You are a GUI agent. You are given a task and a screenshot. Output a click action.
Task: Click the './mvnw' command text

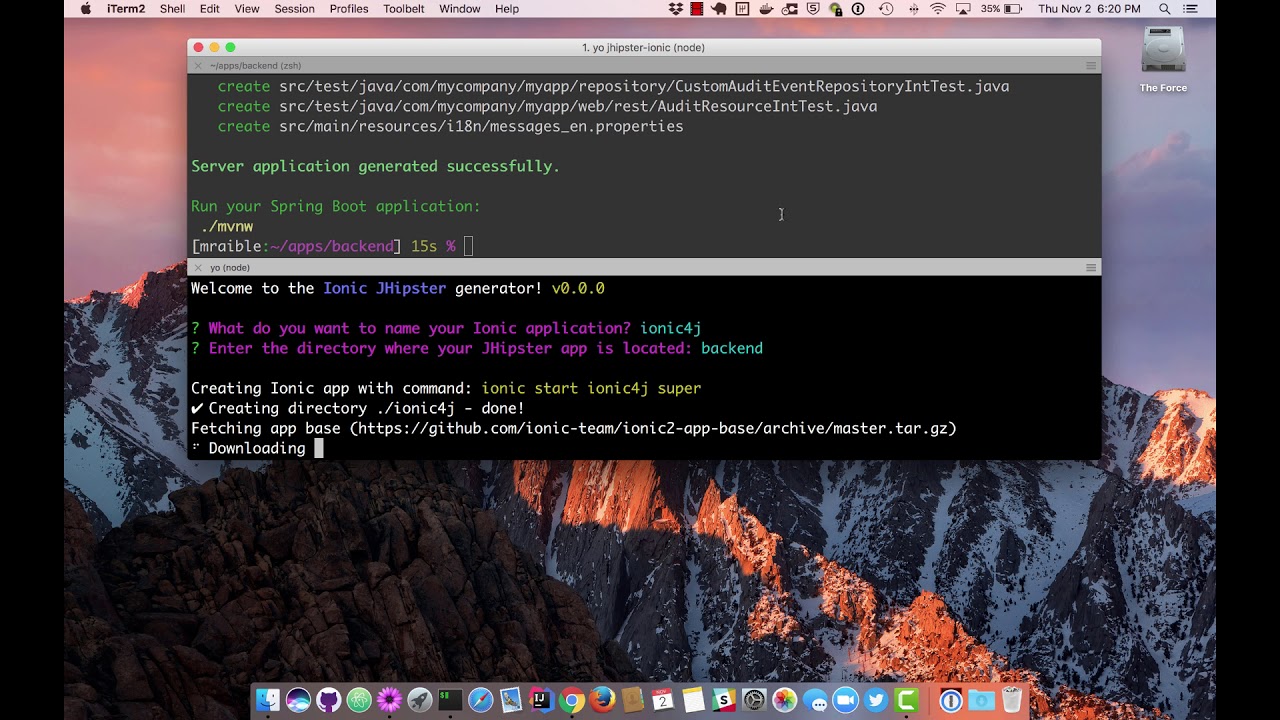[227, 227]
